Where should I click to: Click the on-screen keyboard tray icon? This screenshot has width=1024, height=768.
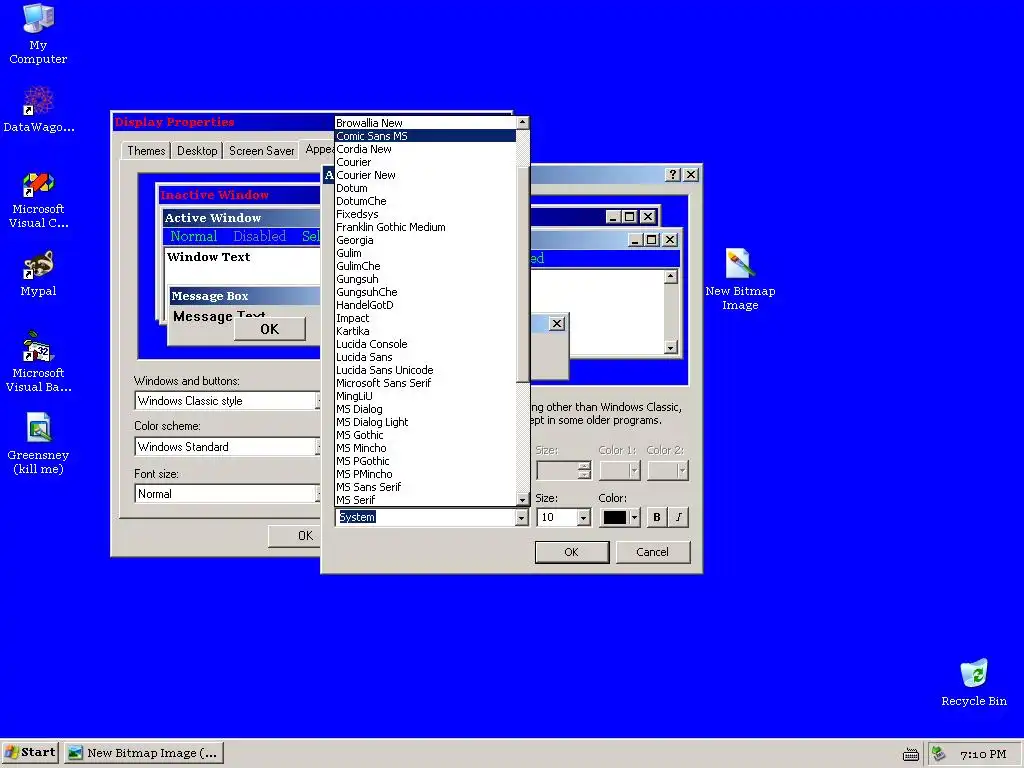[910, 754]
